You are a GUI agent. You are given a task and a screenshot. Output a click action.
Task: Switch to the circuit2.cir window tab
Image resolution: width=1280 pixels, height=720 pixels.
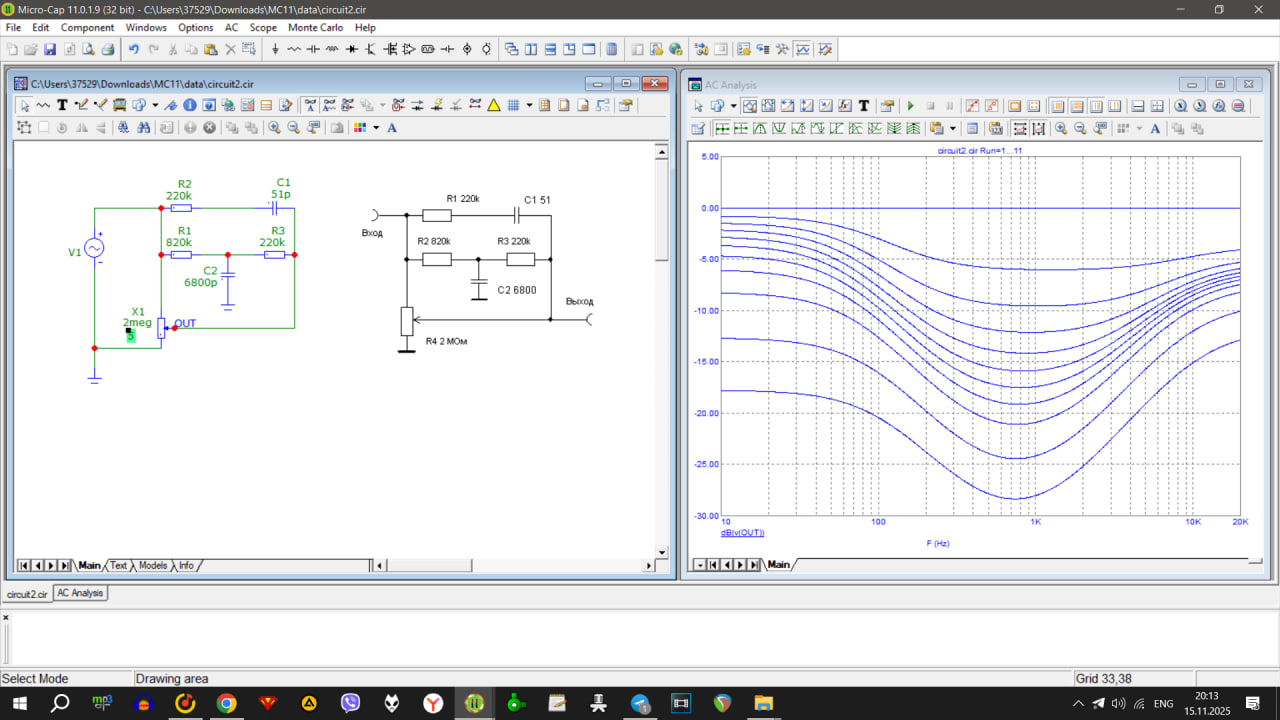(27, 594)
